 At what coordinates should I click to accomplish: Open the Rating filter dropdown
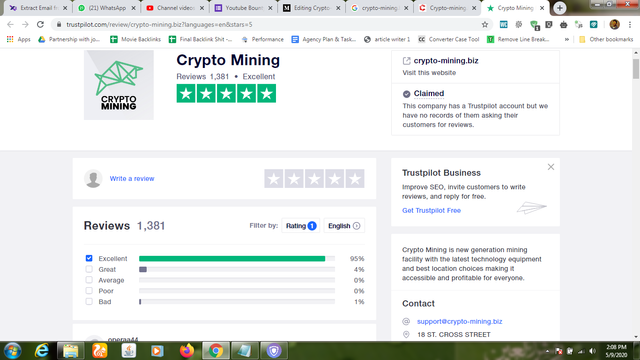301,226
